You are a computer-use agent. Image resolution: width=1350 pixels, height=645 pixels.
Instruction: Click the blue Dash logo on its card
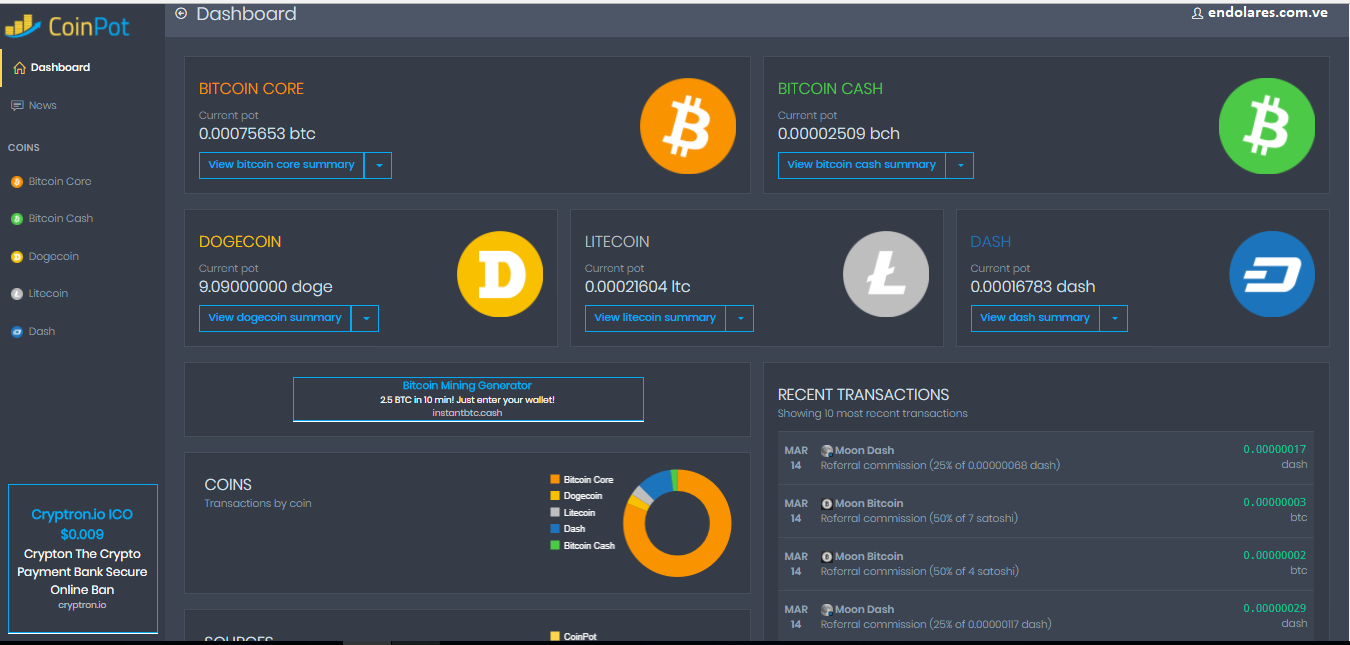pos(1271,273)
